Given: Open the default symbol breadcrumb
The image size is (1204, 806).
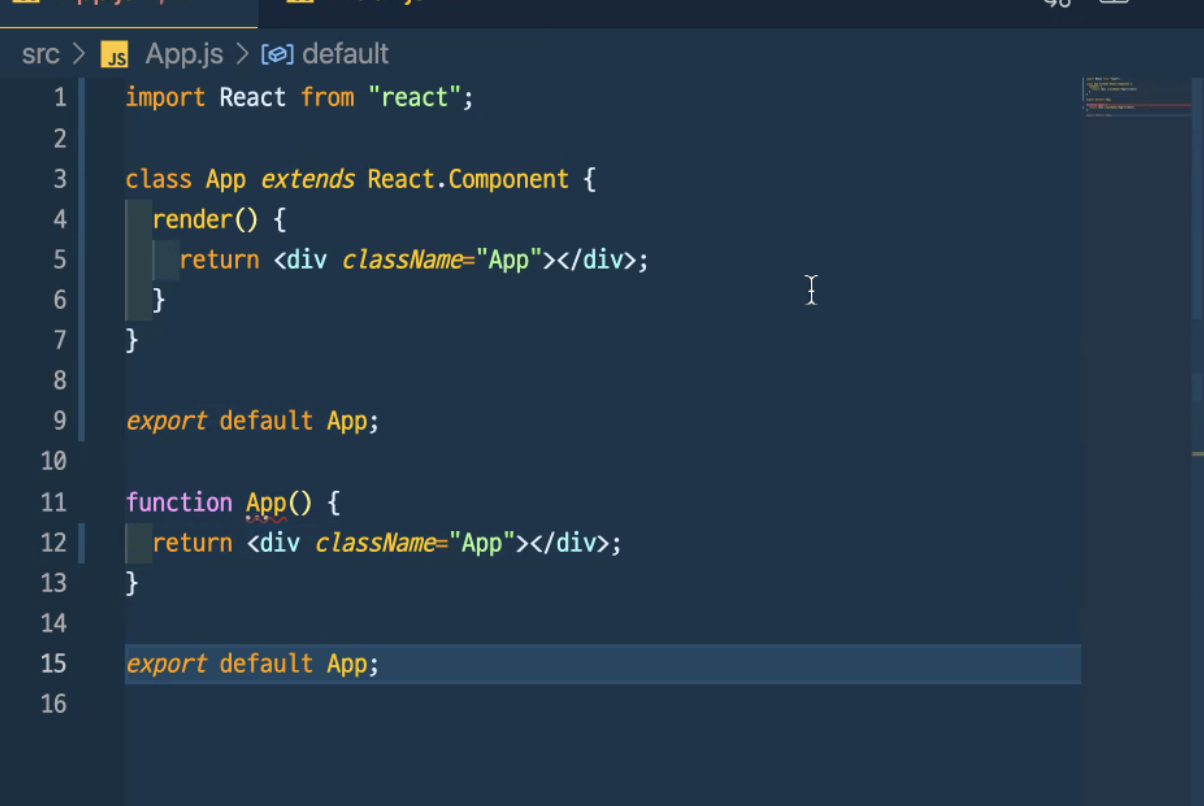Looking at the screenshot, I should point(345,54).
